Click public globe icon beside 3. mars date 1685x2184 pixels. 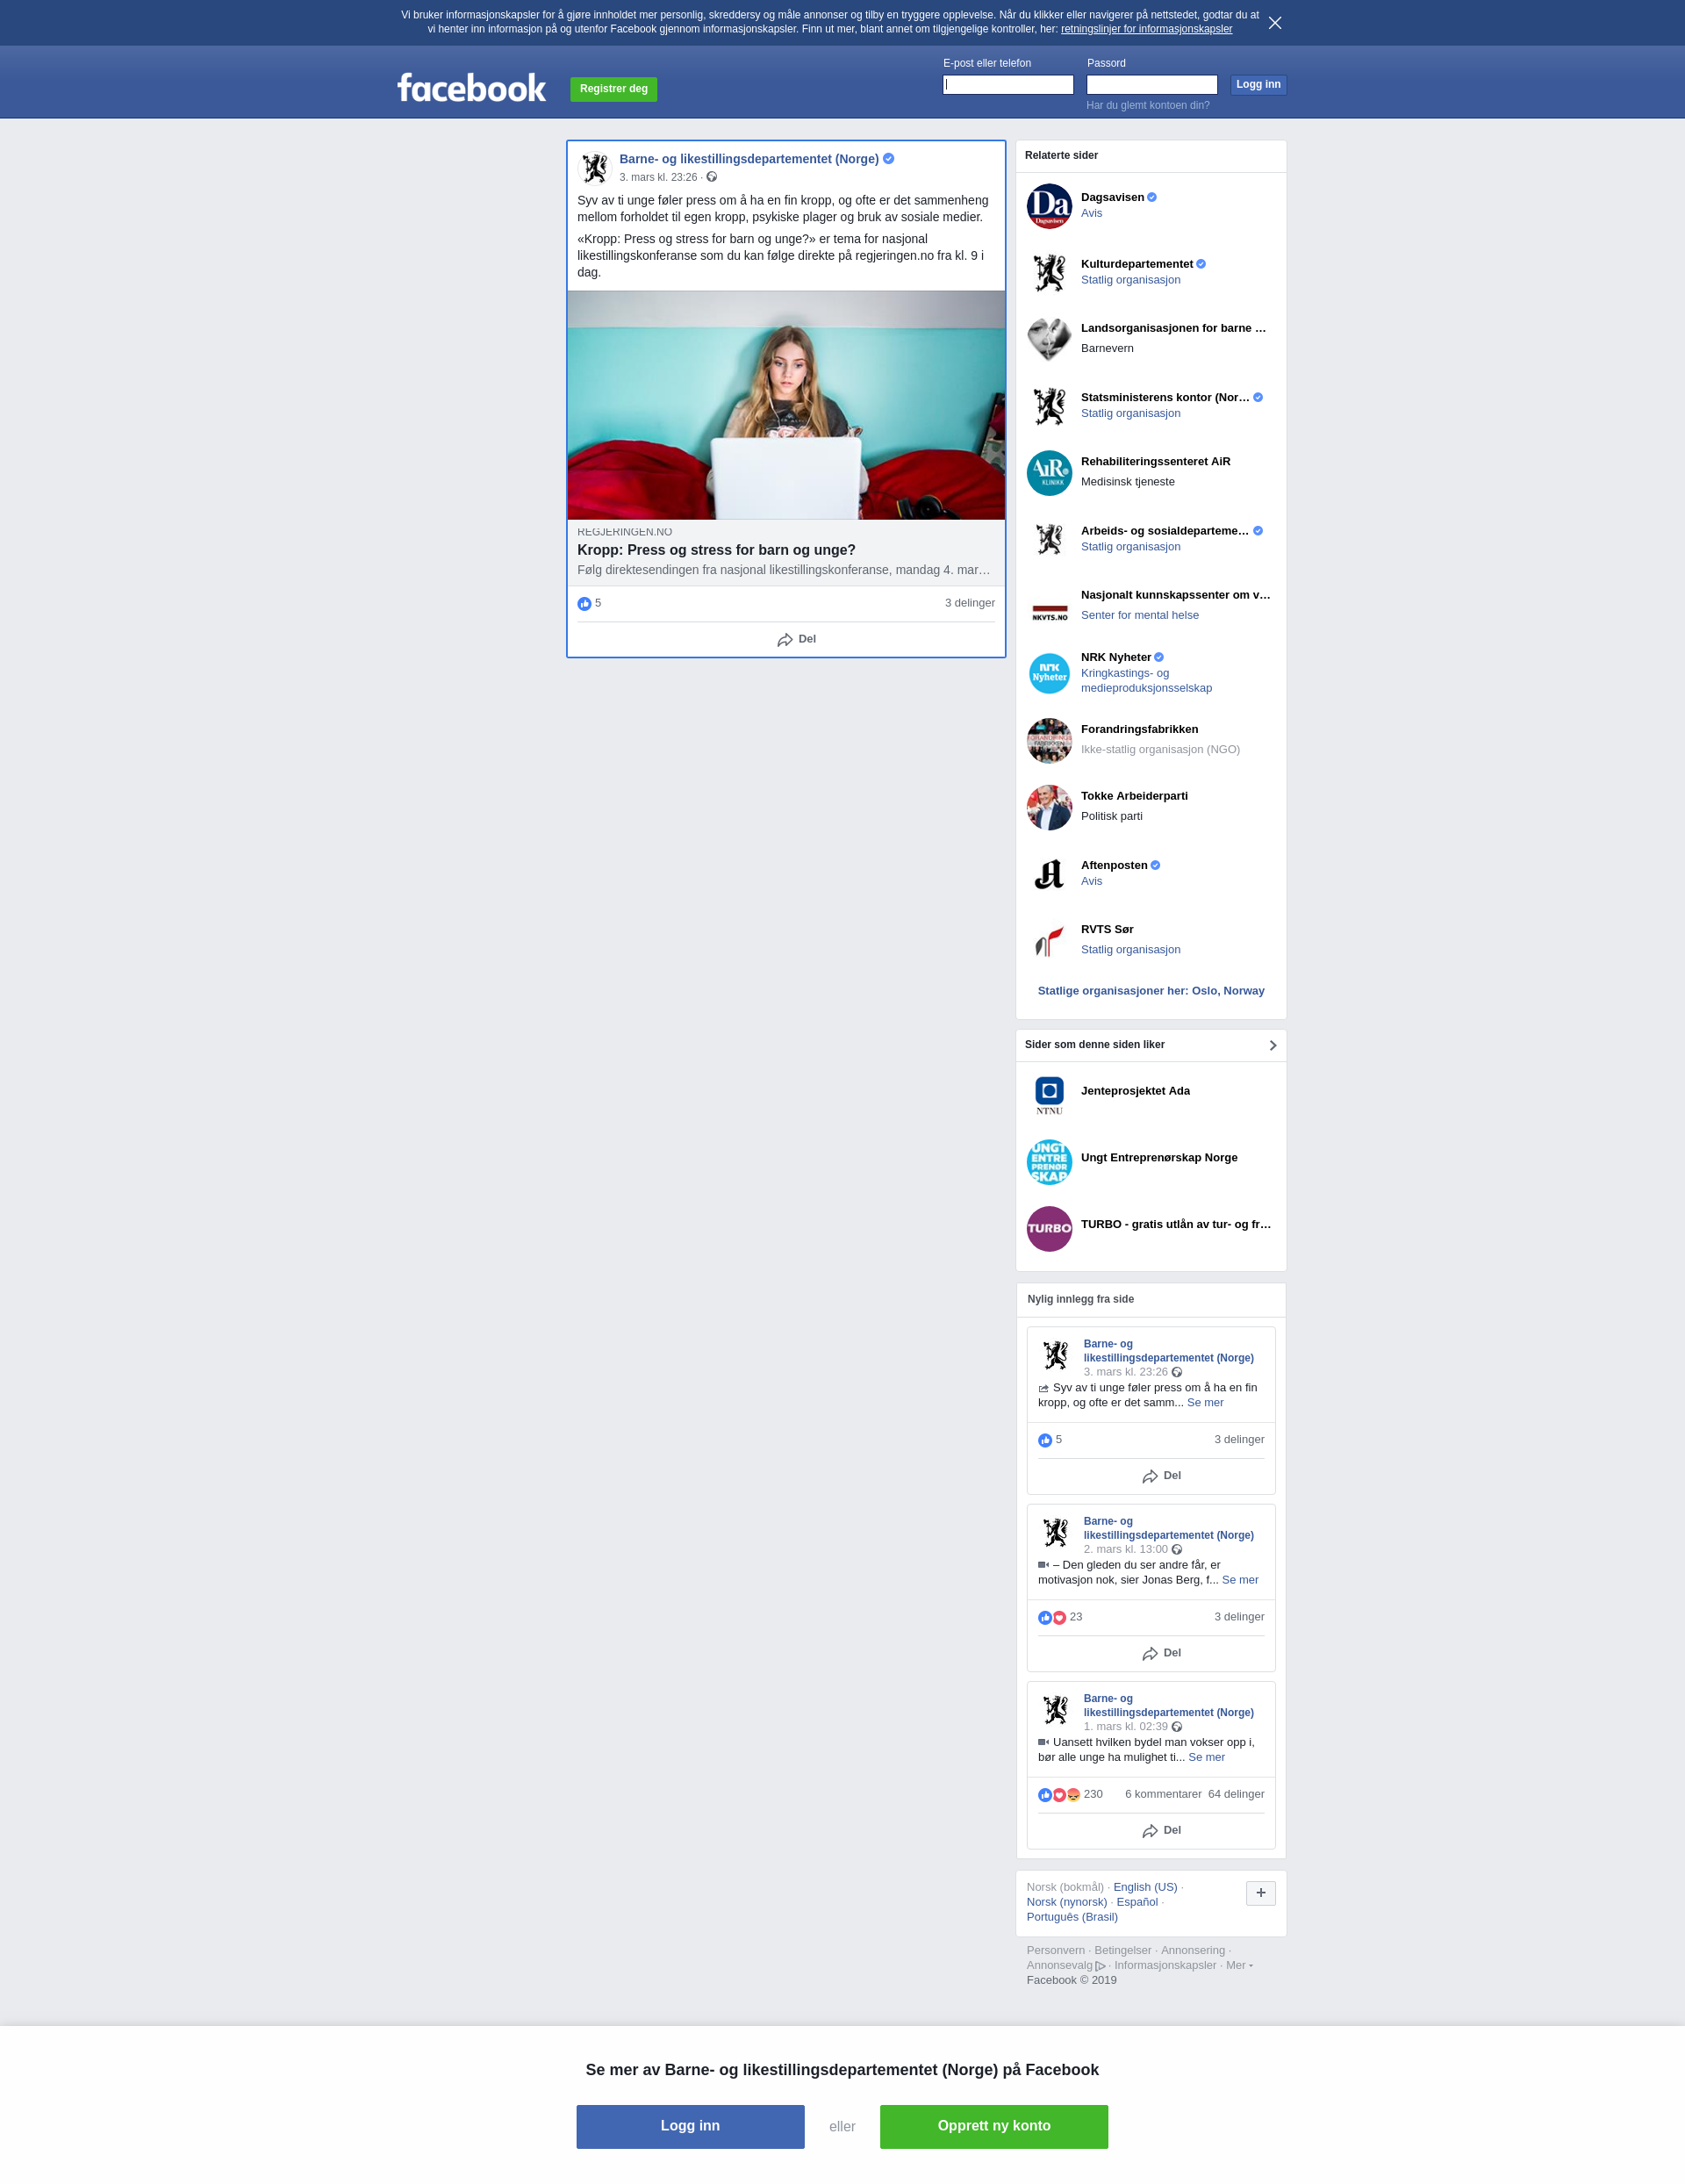712,177
